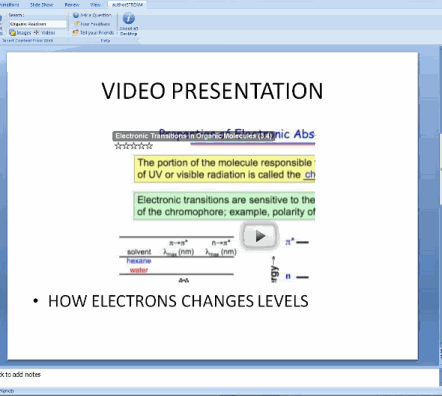
Task: Click the notes pane to add notes
Action: [220, 377]
